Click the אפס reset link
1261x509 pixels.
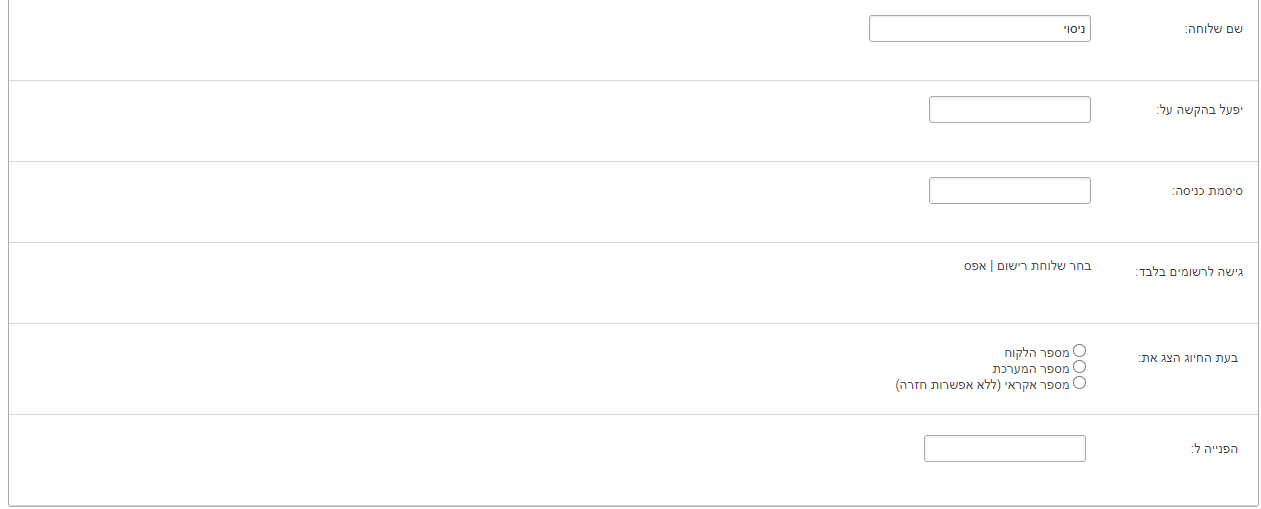[975, 266]
